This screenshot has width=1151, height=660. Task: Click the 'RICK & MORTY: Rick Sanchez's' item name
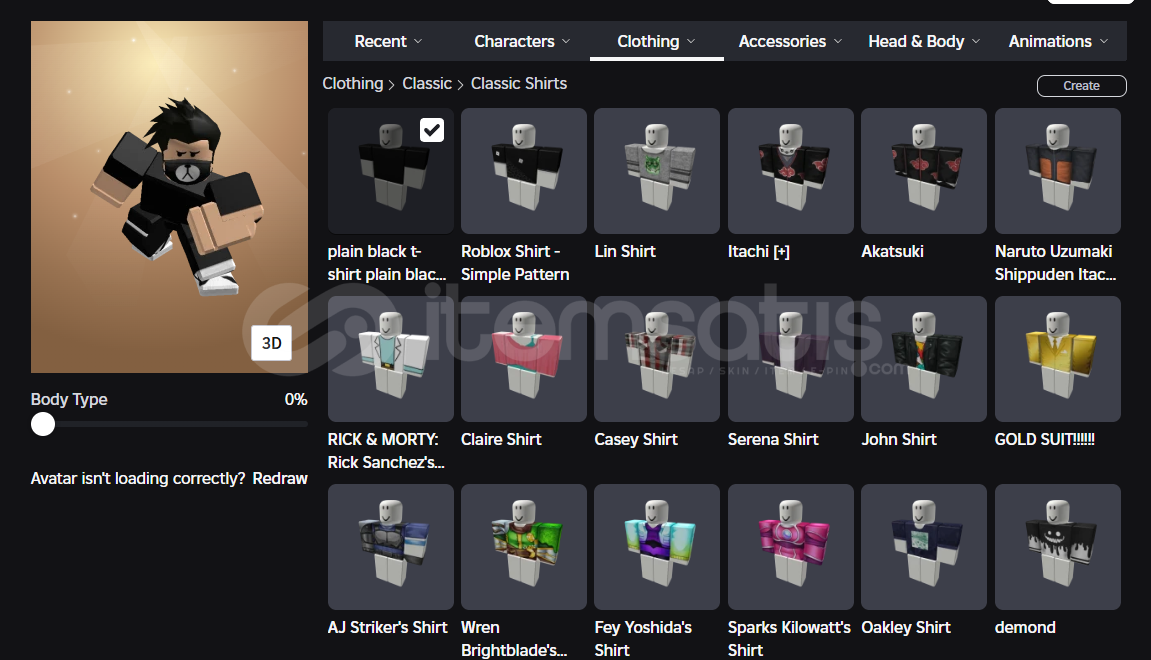[386, 451]
